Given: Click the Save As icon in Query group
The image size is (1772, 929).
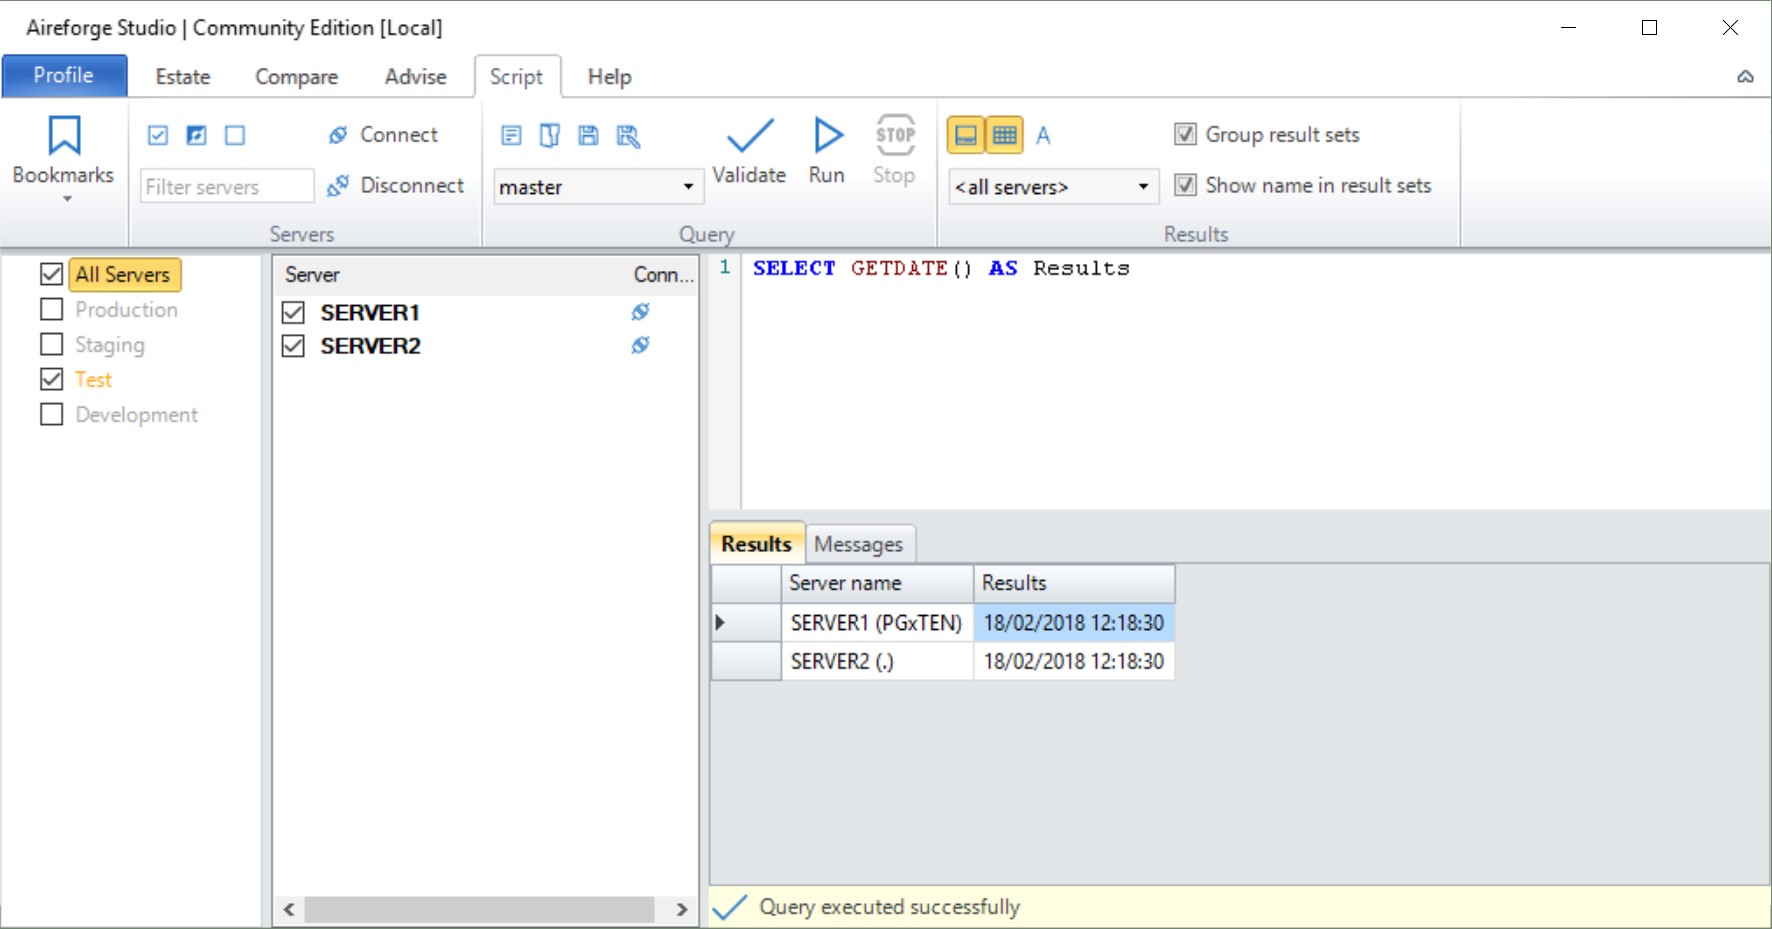Looking at the screenshot, I should 629,135.
